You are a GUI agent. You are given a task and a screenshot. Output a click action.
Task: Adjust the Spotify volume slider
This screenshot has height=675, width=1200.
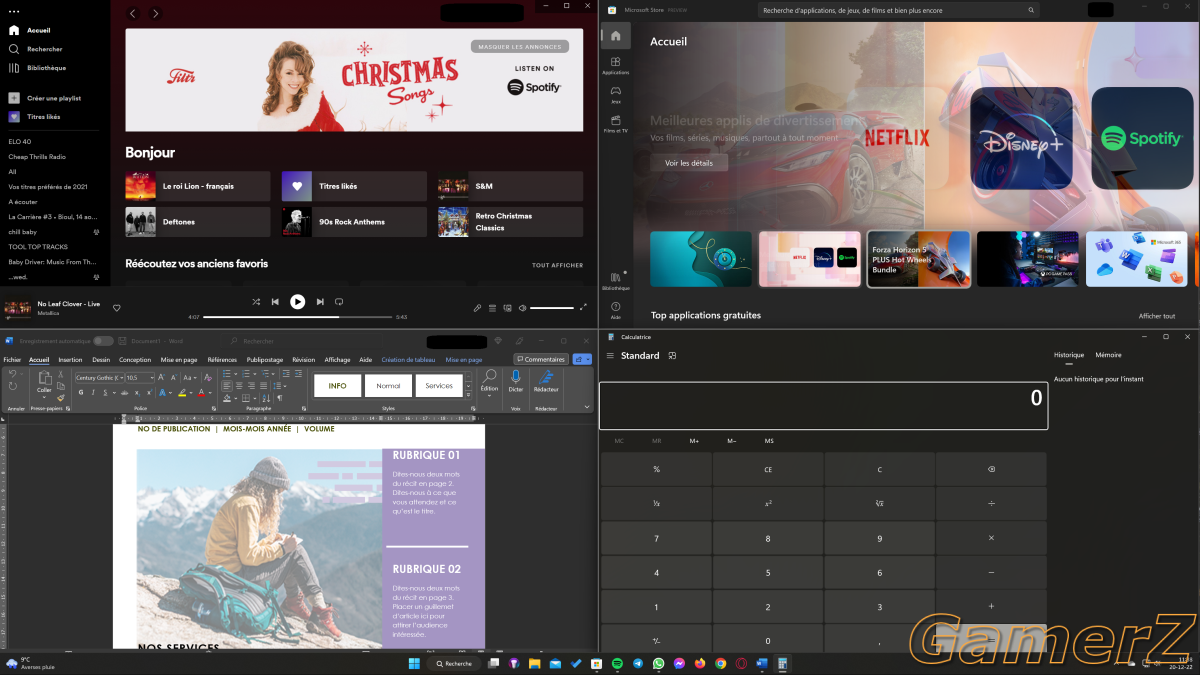pyautogui.click(x=552, y=308)
